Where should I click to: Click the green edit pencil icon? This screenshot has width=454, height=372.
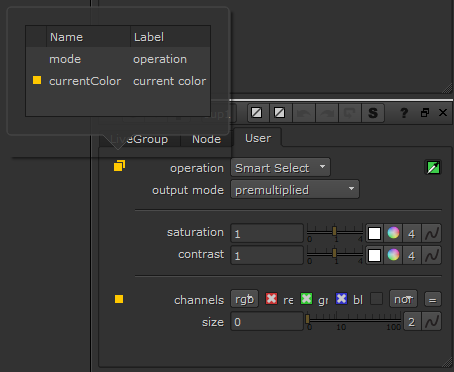pos(433,167)
